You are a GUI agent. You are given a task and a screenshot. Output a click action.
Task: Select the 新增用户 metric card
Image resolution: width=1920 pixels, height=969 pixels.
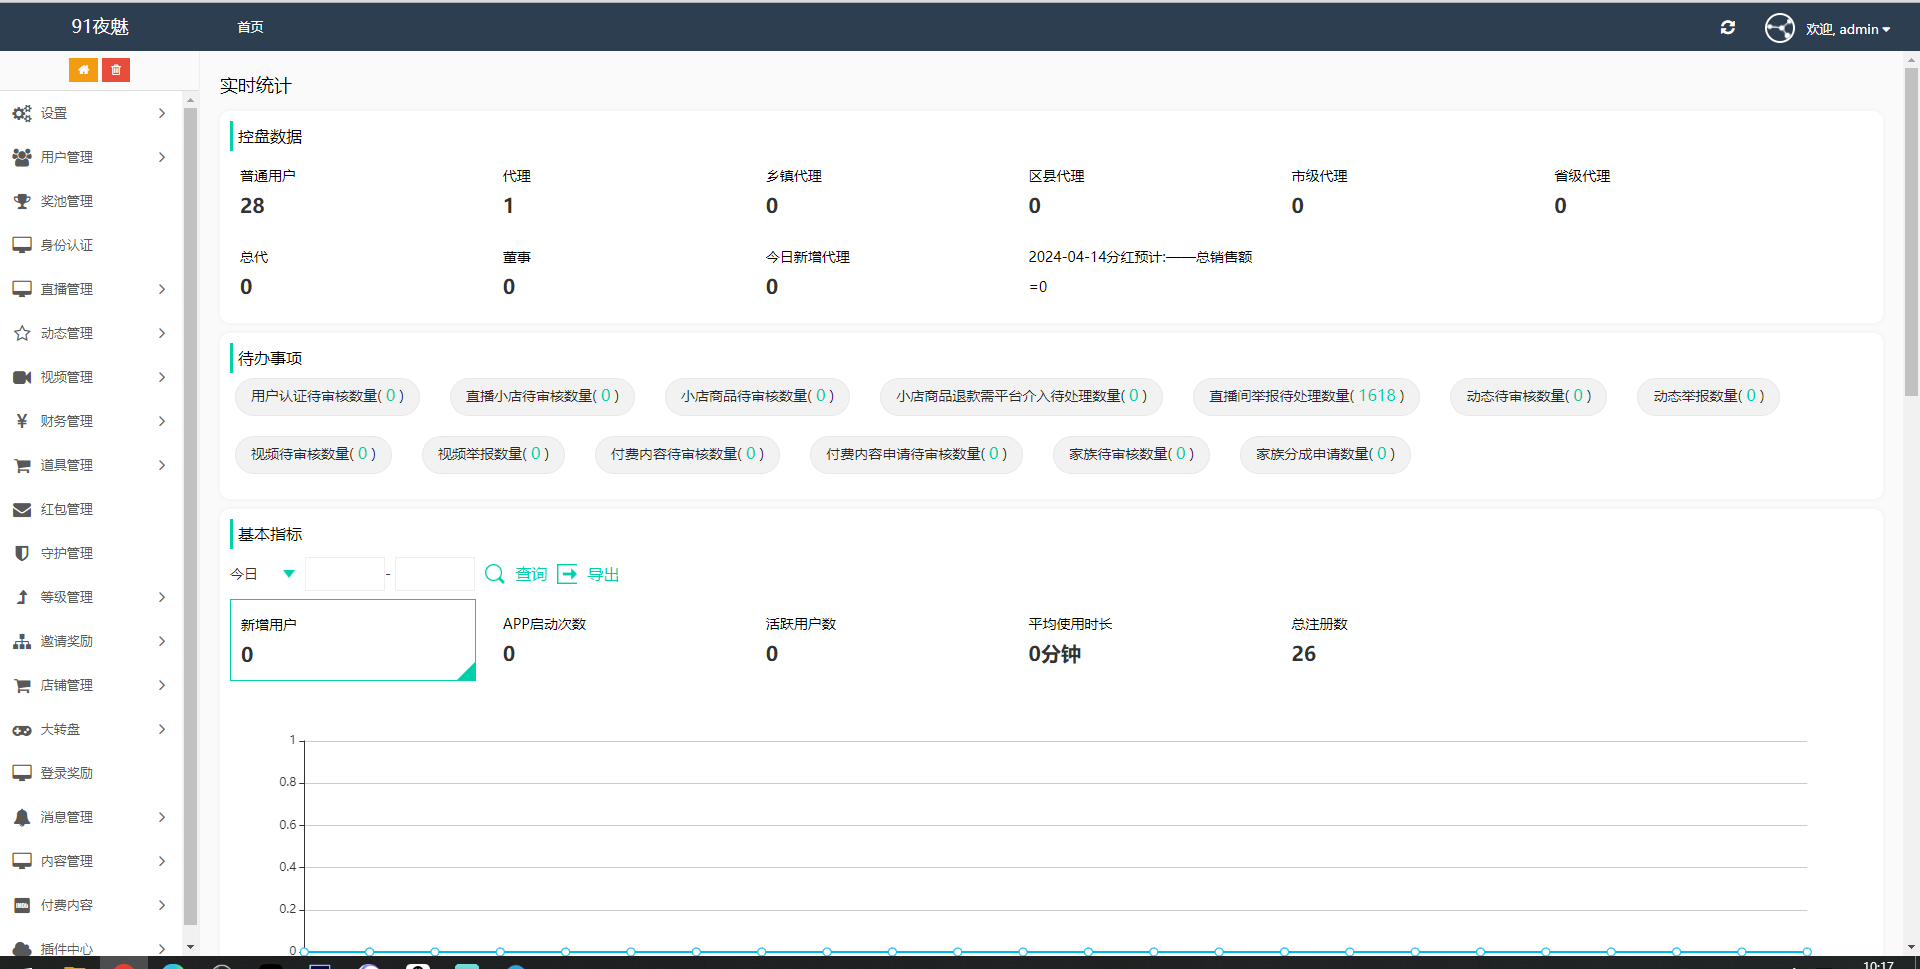click(x=352, y=640)
